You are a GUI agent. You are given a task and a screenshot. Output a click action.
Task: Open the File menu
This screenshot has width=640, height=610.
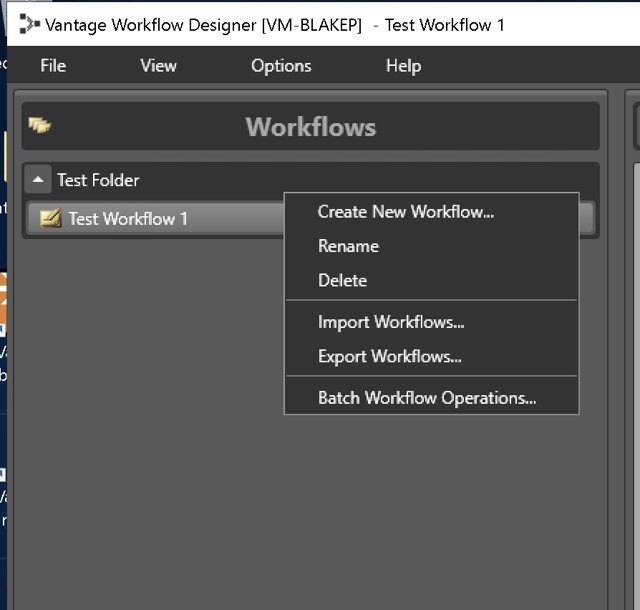(53, 66)
